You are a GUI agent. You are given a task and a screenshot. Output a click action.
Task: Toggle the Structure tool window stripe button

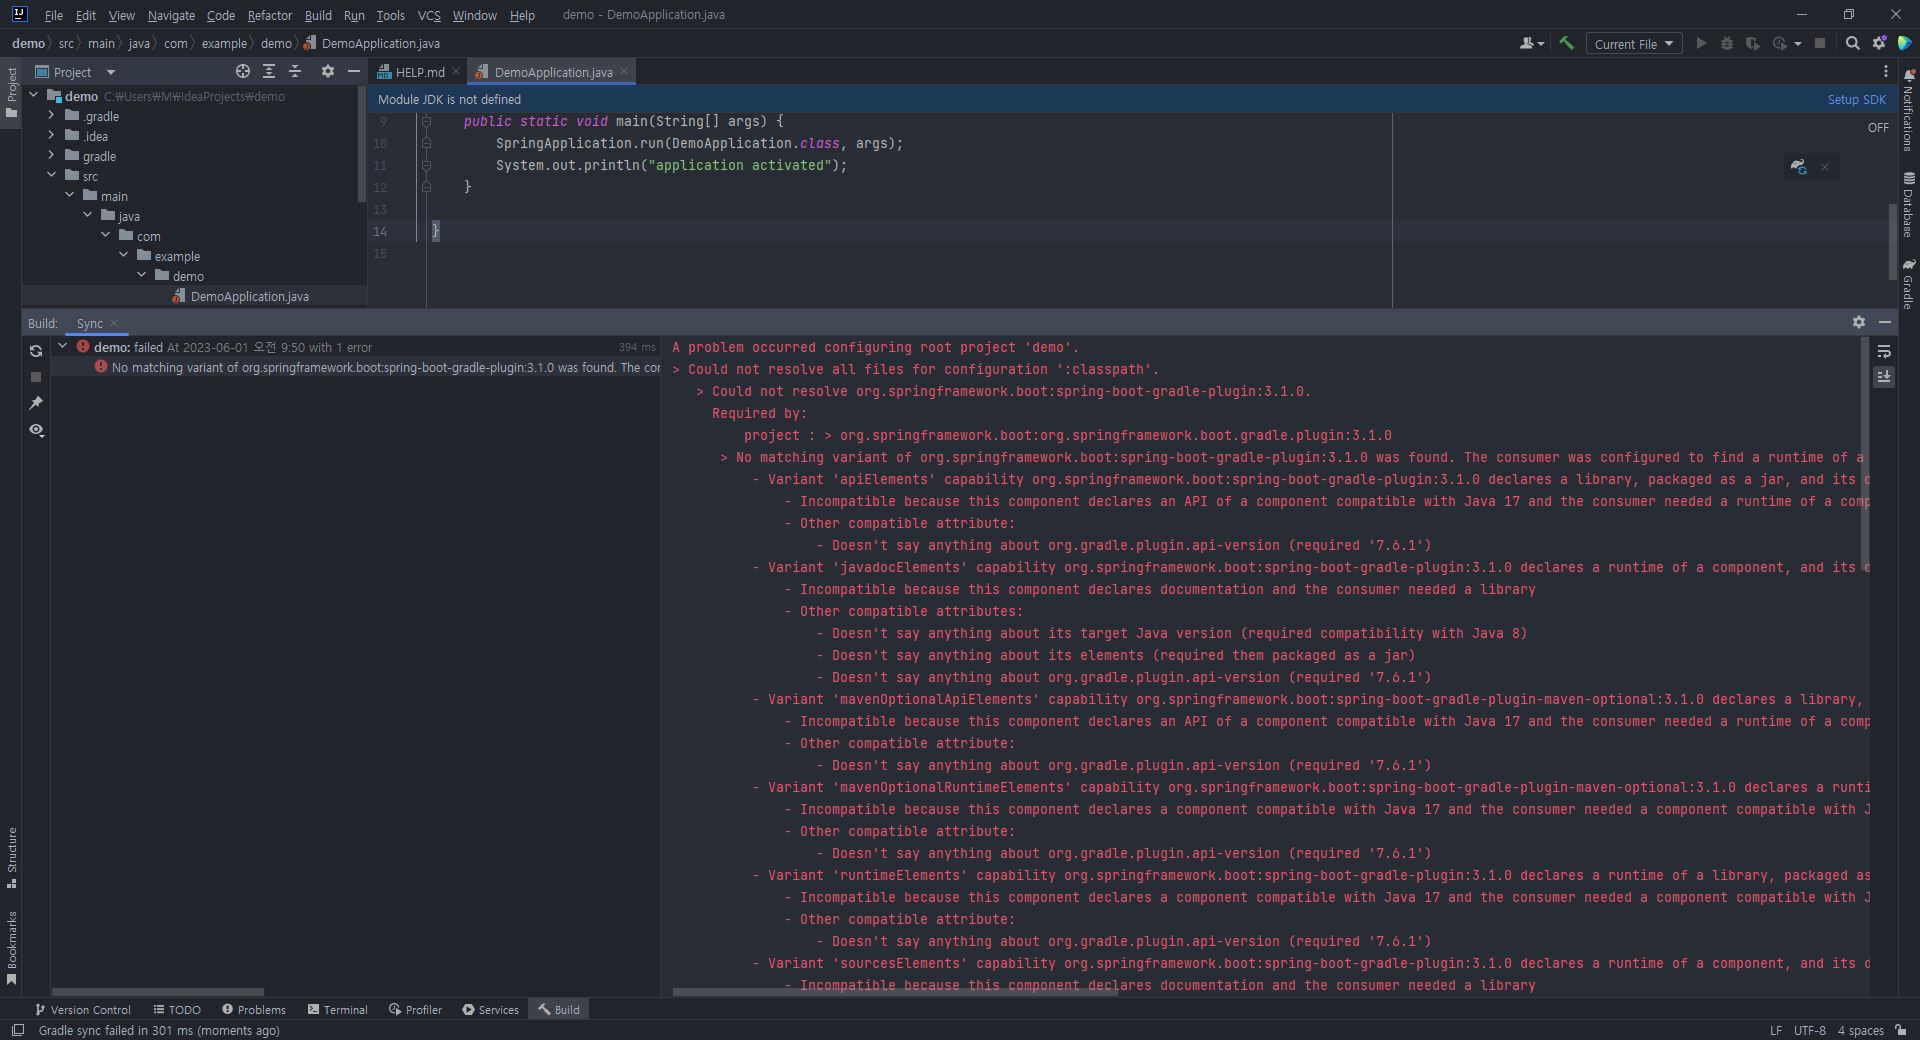click(11, 857)
